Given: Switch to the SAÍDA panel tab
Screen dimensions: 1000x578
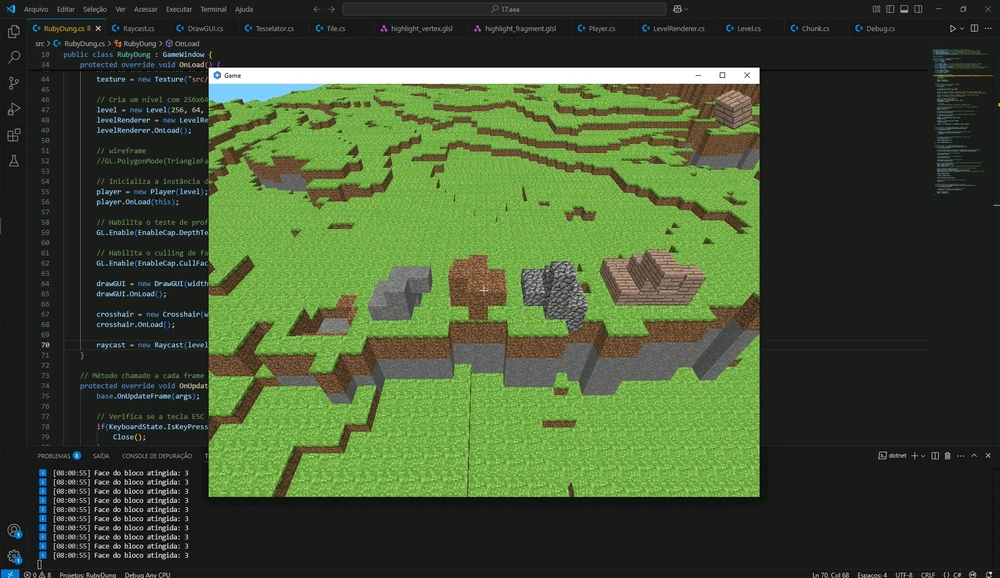Looking at the screenshot, I should tap(101, 456).
